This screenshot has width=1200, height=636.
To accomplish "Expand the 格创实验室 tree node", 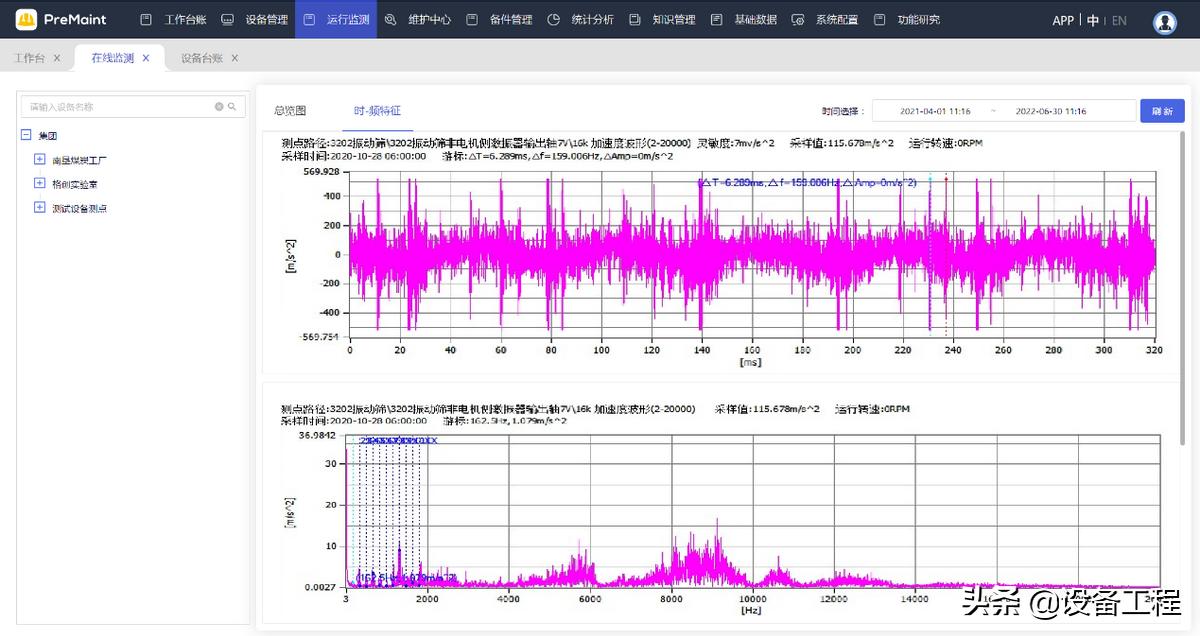I will coord(40,184).
